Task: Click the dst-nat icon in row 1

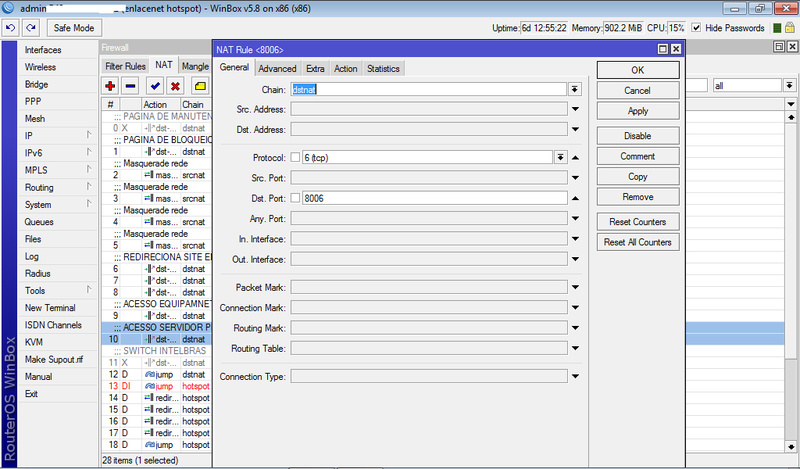Action: pos(149,152)
